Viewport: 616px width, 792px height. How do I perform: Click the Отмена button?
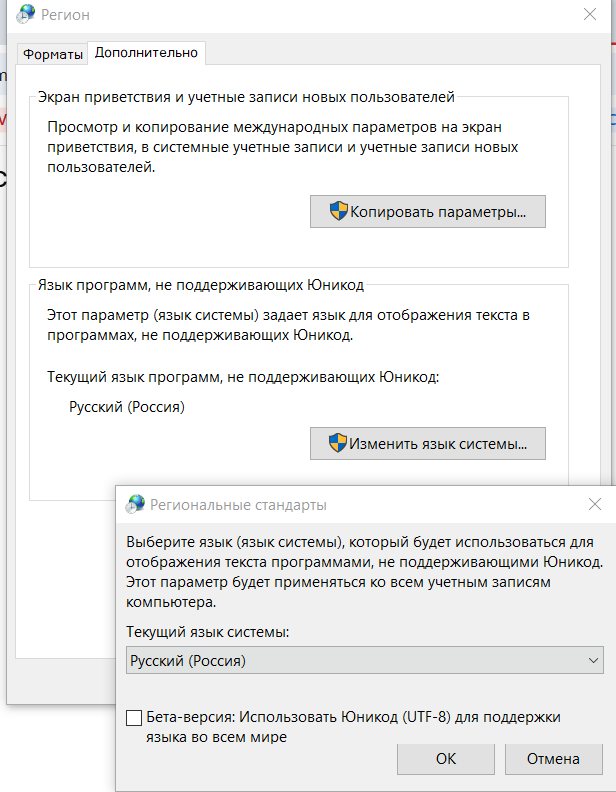pos(553,759)
